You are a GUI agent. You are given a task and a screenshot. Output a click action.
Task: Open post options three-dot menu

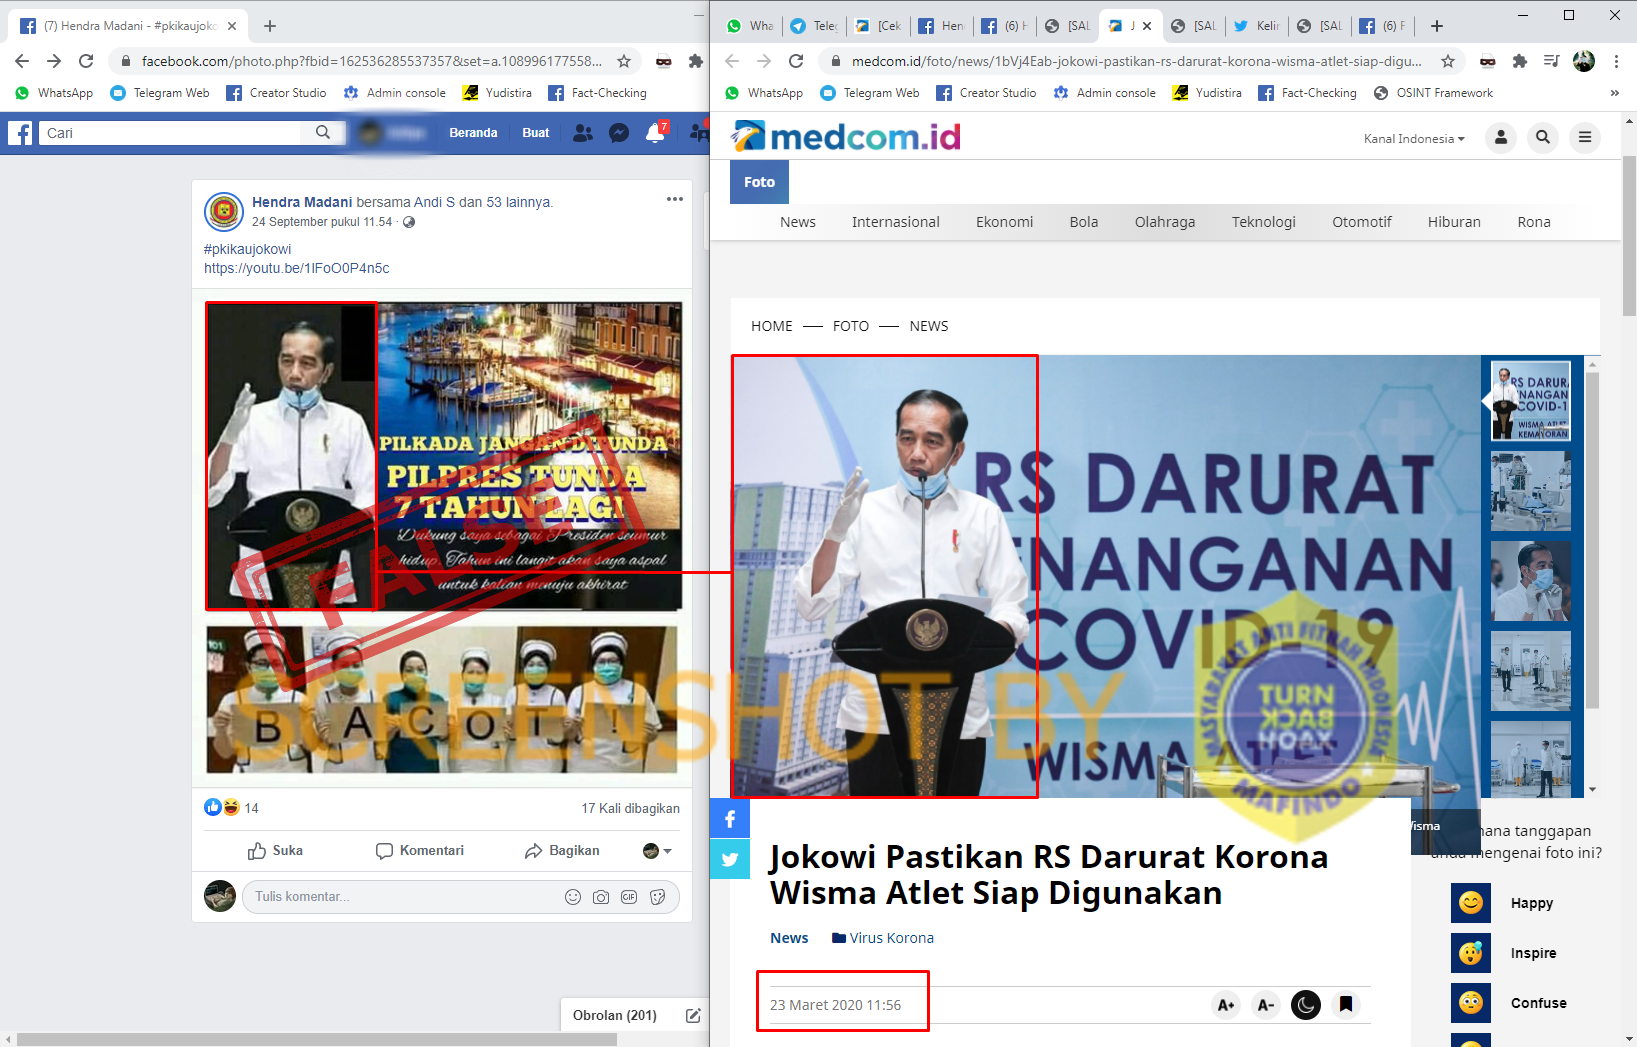coord(675,199)
